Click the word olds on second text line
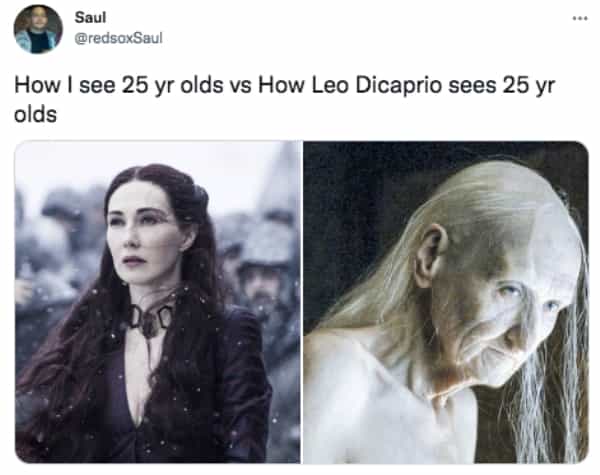600x475 pixels. click(36, 114)
